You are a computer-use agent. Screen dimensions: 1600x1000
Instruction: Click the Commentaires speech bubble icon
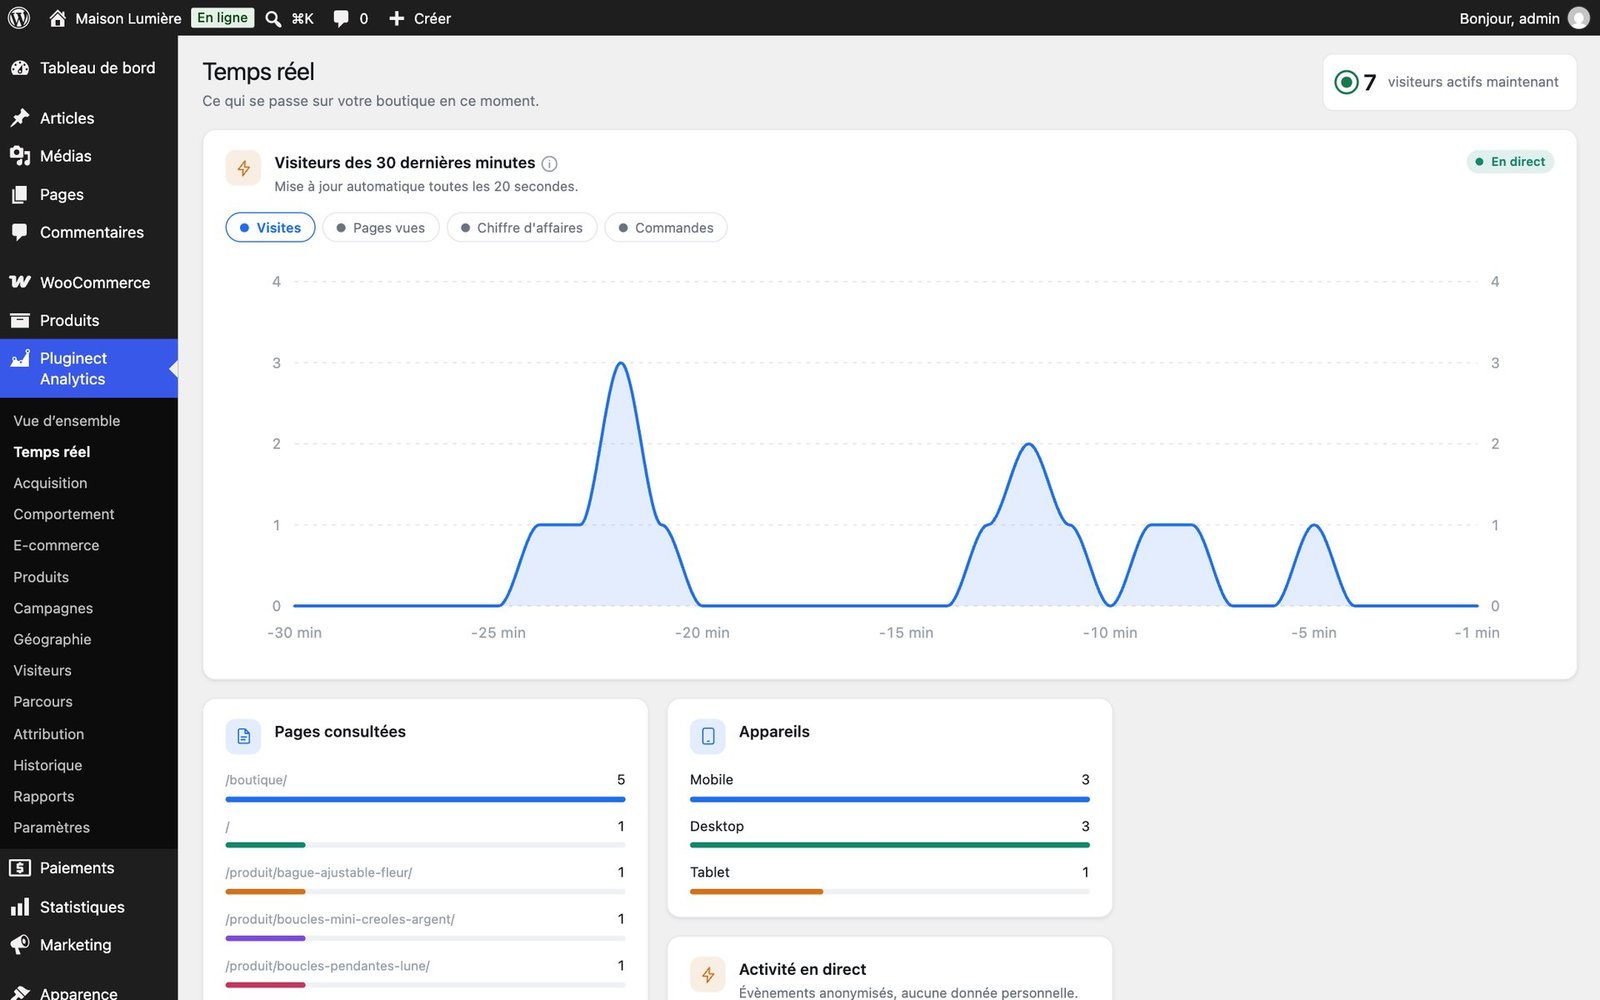(x=20, y=232)
